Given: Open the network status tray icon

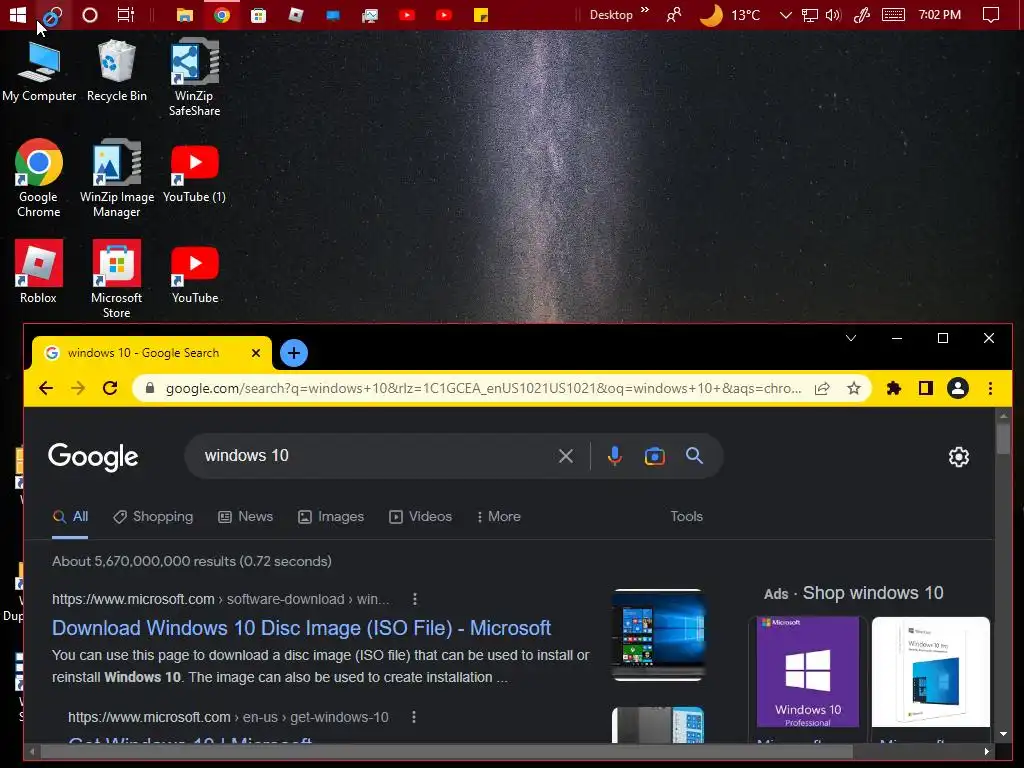Looking at the screenshot, I should point(810,15).
